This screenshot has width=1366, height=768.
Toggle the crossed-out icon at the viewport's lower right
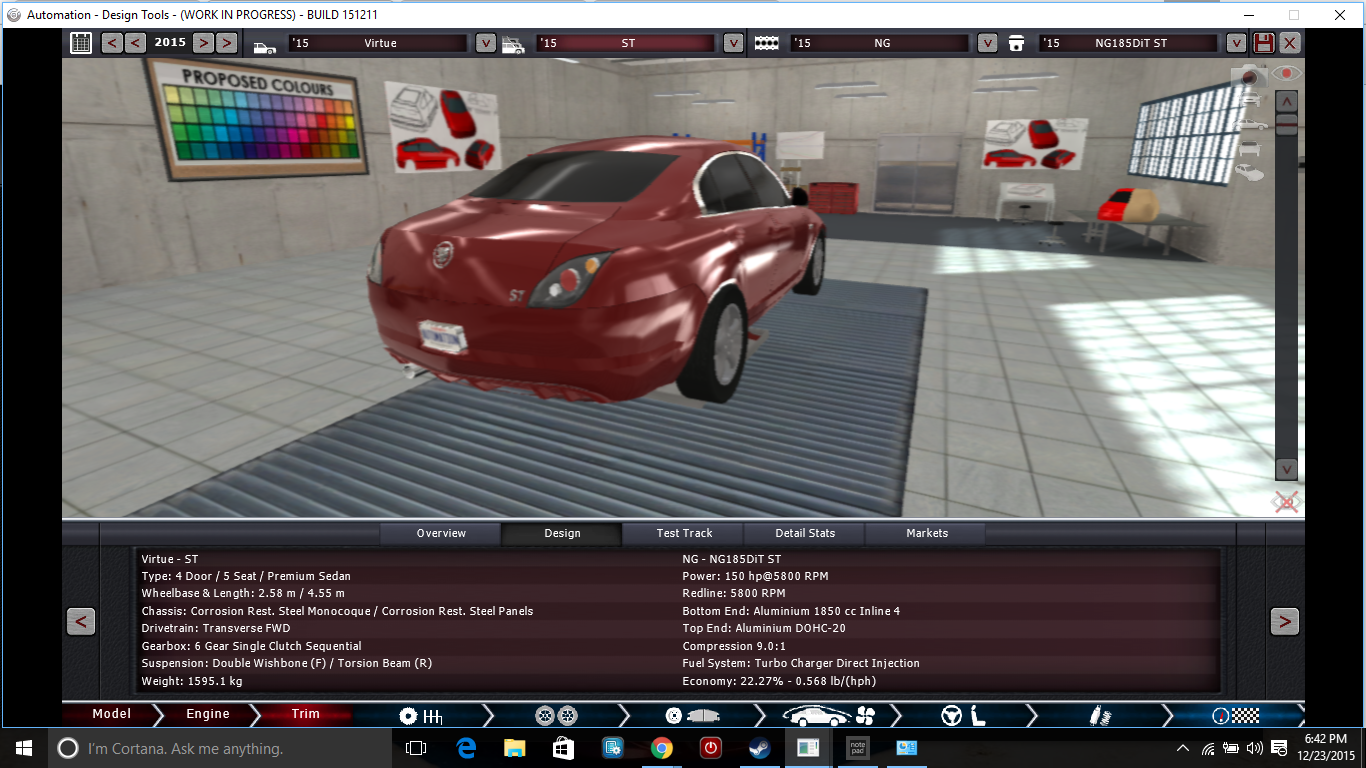pos(1286,501)
